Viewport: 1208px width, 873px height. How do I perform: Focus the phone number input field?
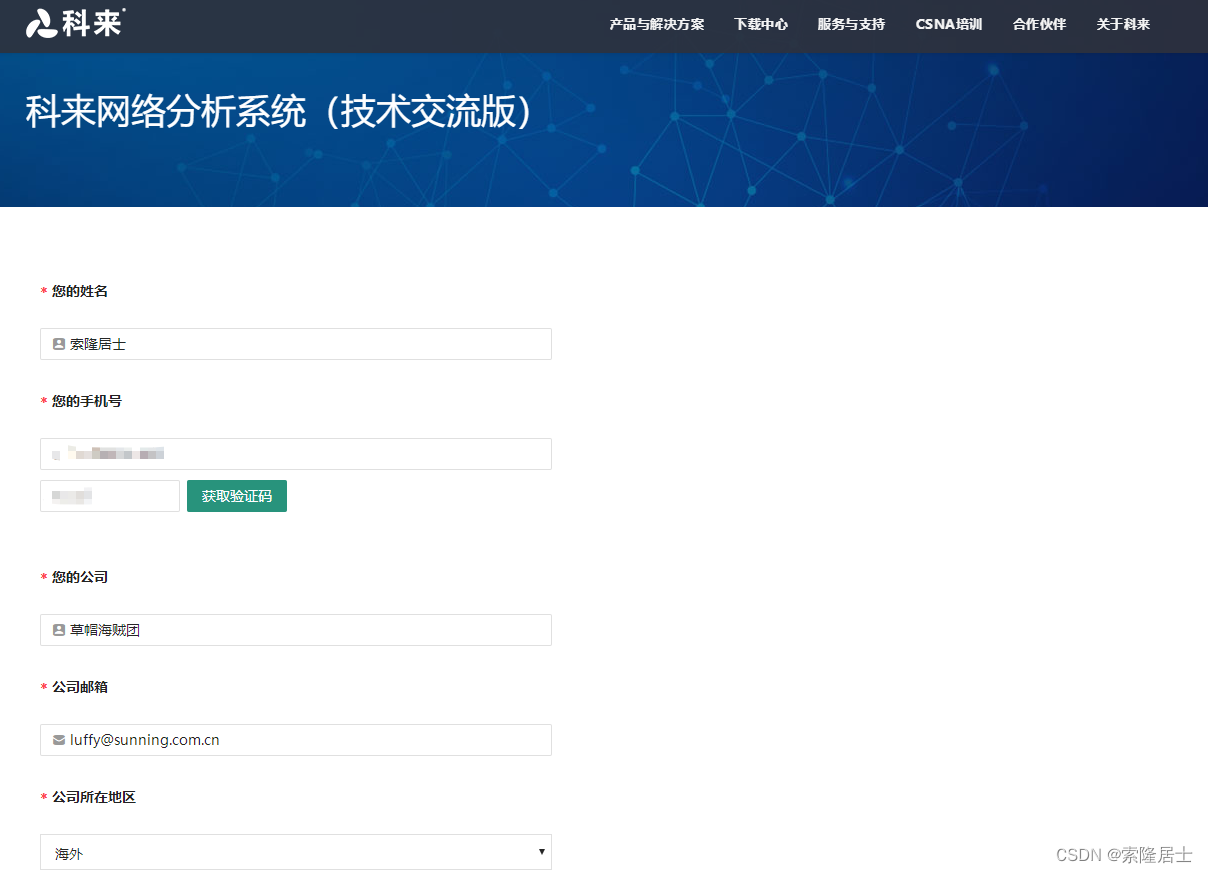(296, 454)
